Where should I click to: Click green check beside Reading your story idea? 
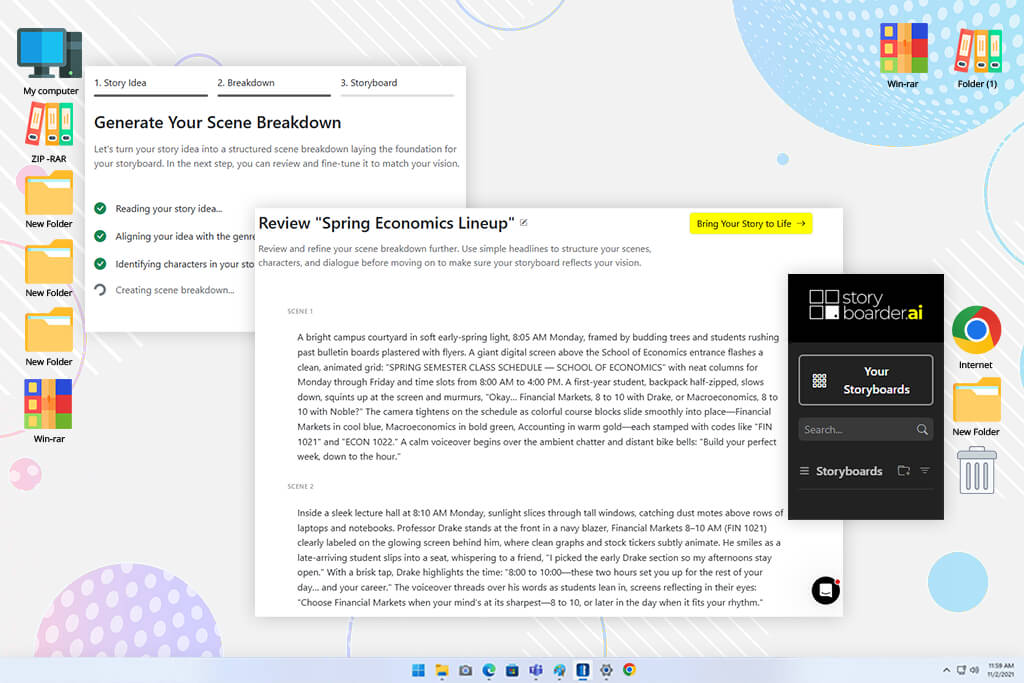tap(100, 208)
